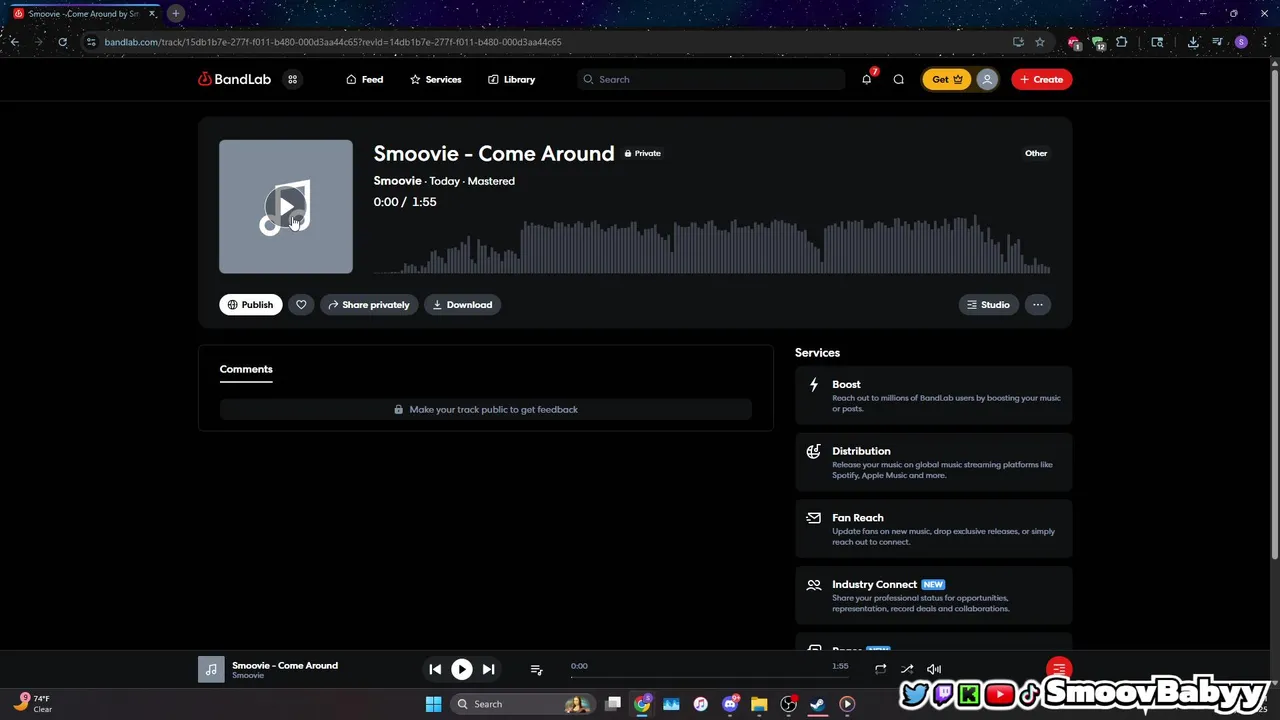Mute the player volume

[934, 669]
